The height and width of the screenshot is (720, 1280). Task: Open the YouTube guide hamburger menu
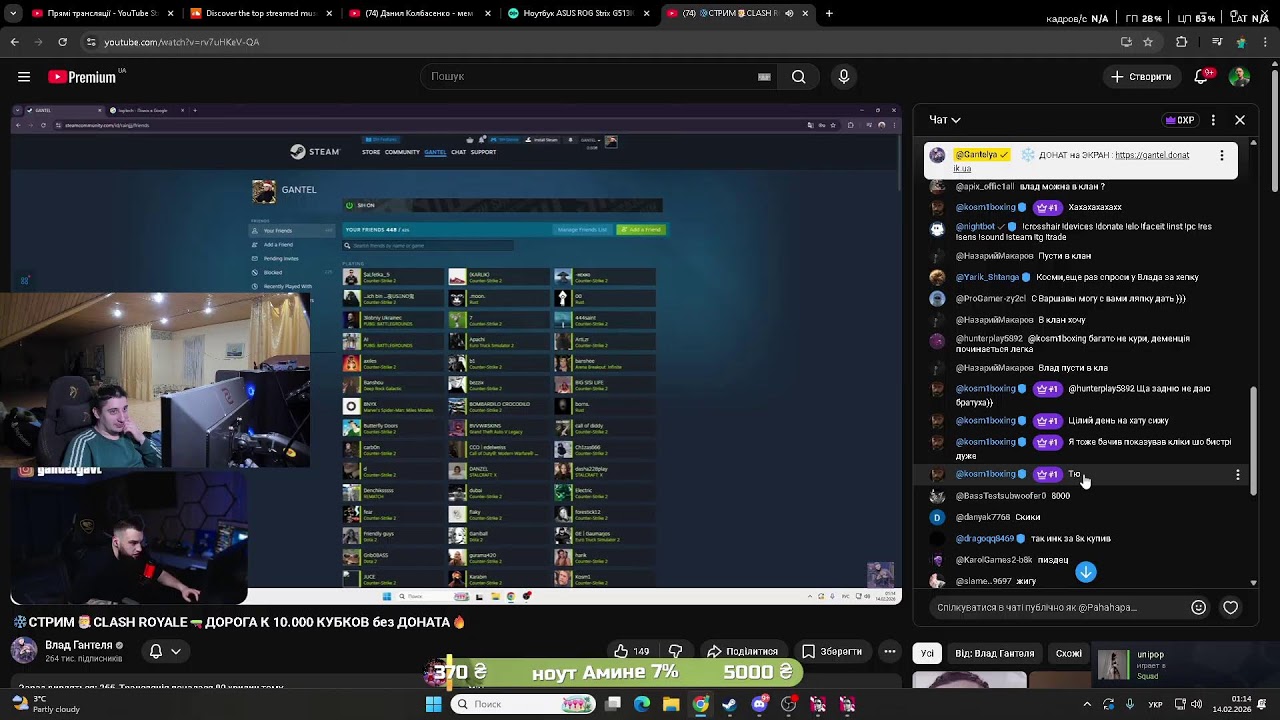[x=24, y=77]
